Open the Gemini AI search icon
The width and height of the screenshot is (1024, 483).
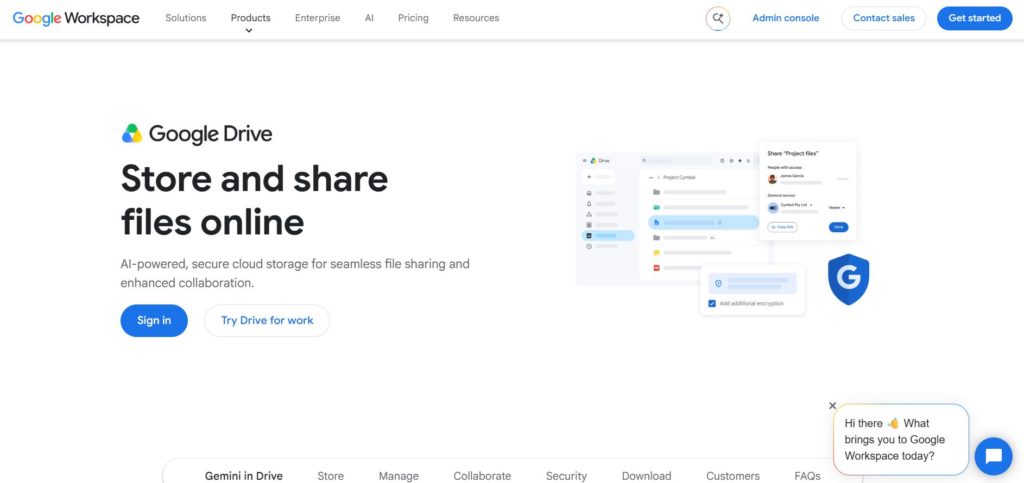pyautogui.click(x=718, y=18)
